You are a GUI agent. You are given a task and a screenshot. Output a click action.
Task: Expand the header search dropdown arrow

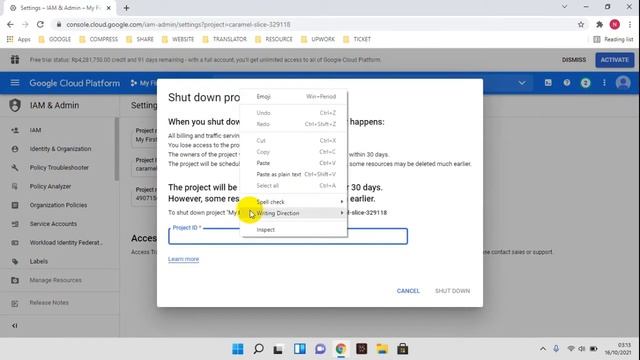tap(522, 83)
